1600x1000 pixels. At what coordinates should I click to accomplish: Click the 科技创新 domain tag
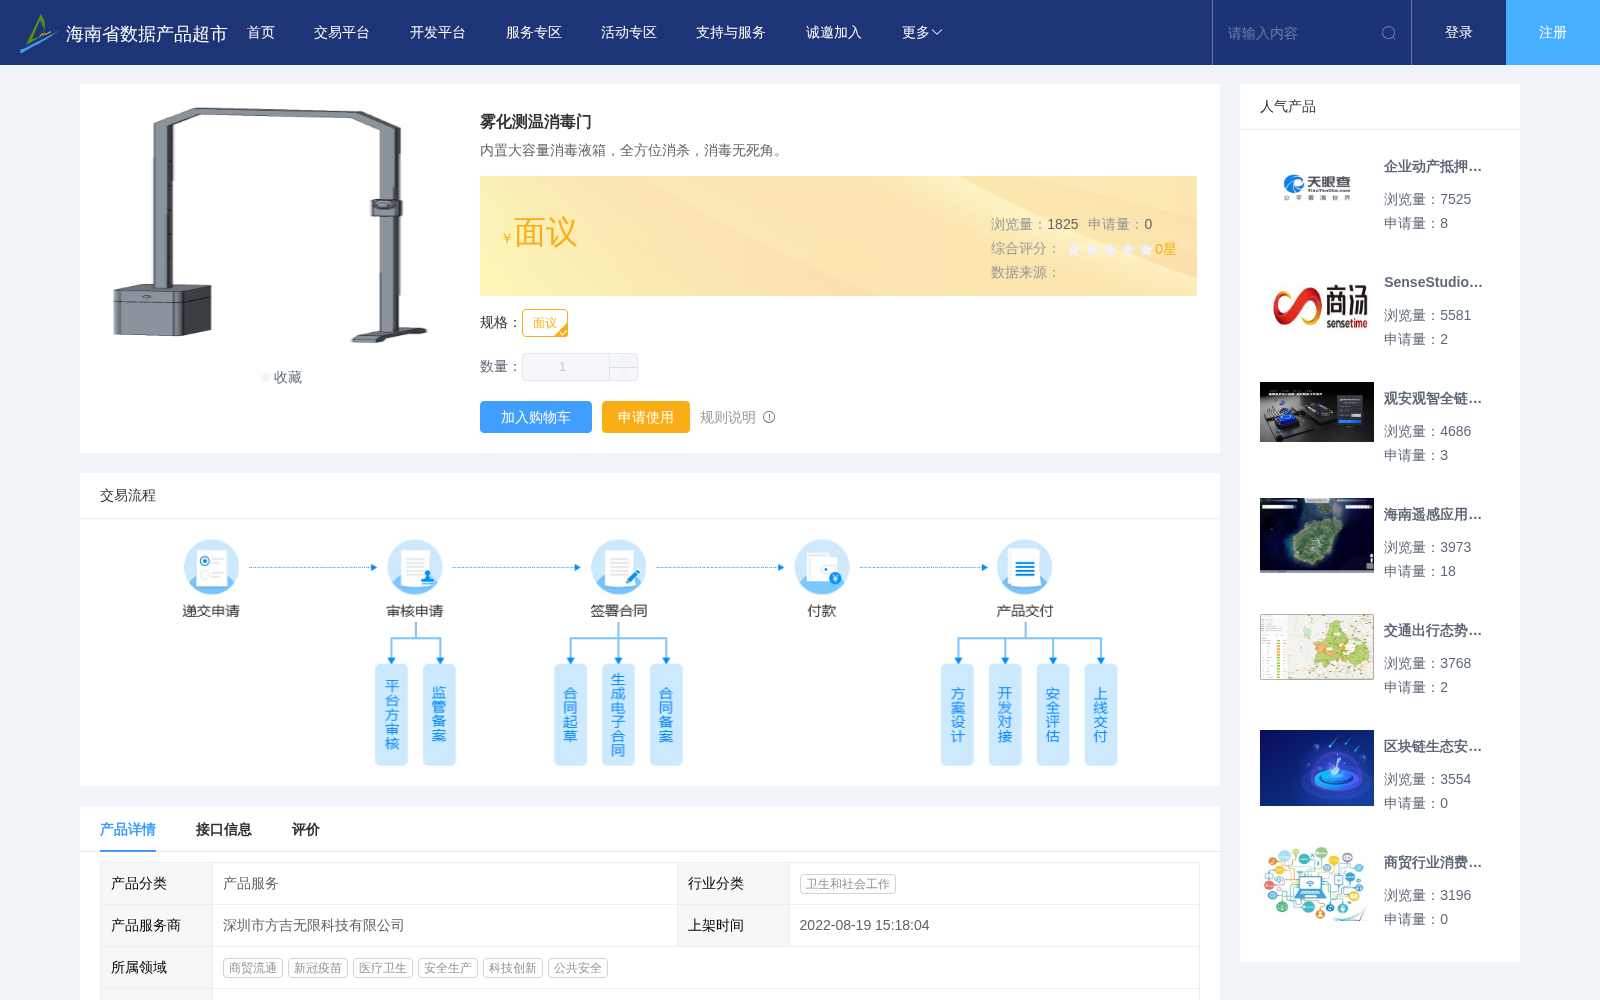[513, 968]
